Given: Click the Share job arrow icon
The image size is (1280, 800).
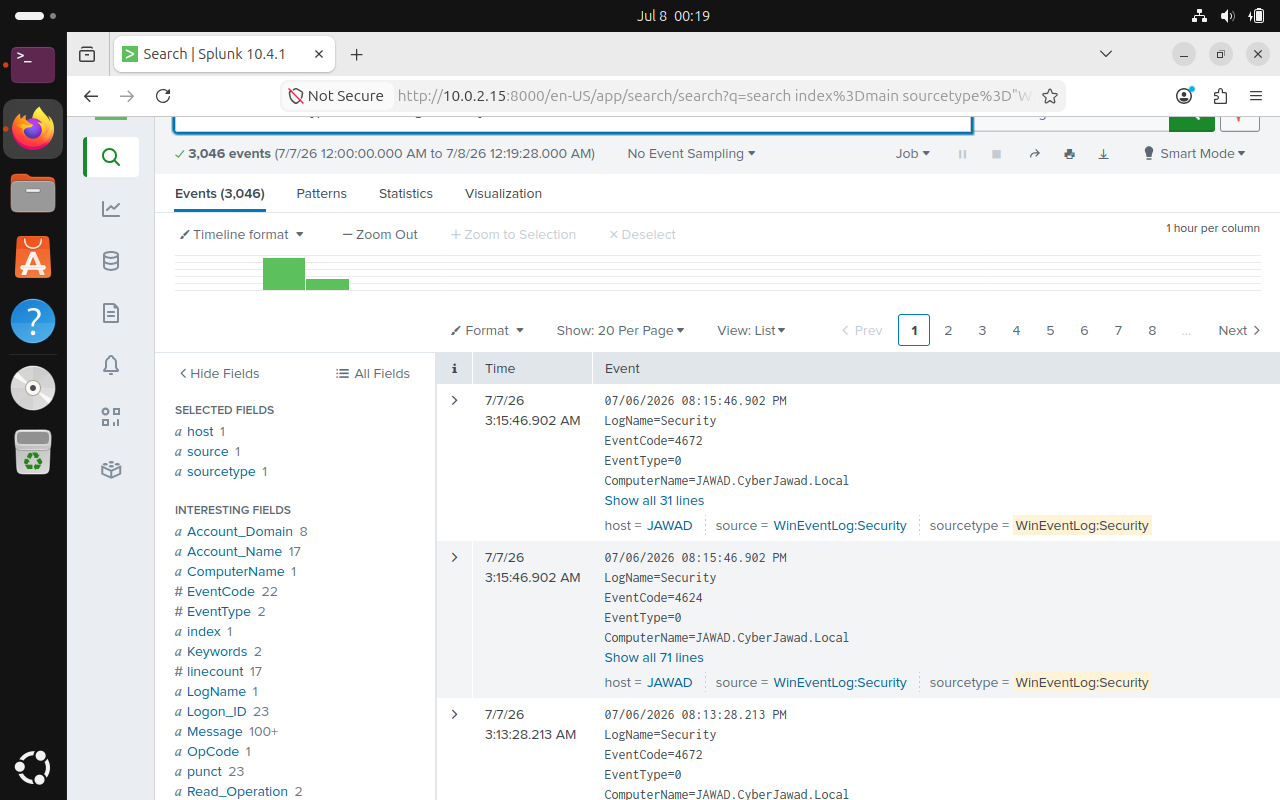Looking at the screenshot, I should [x=1035, y=154].
